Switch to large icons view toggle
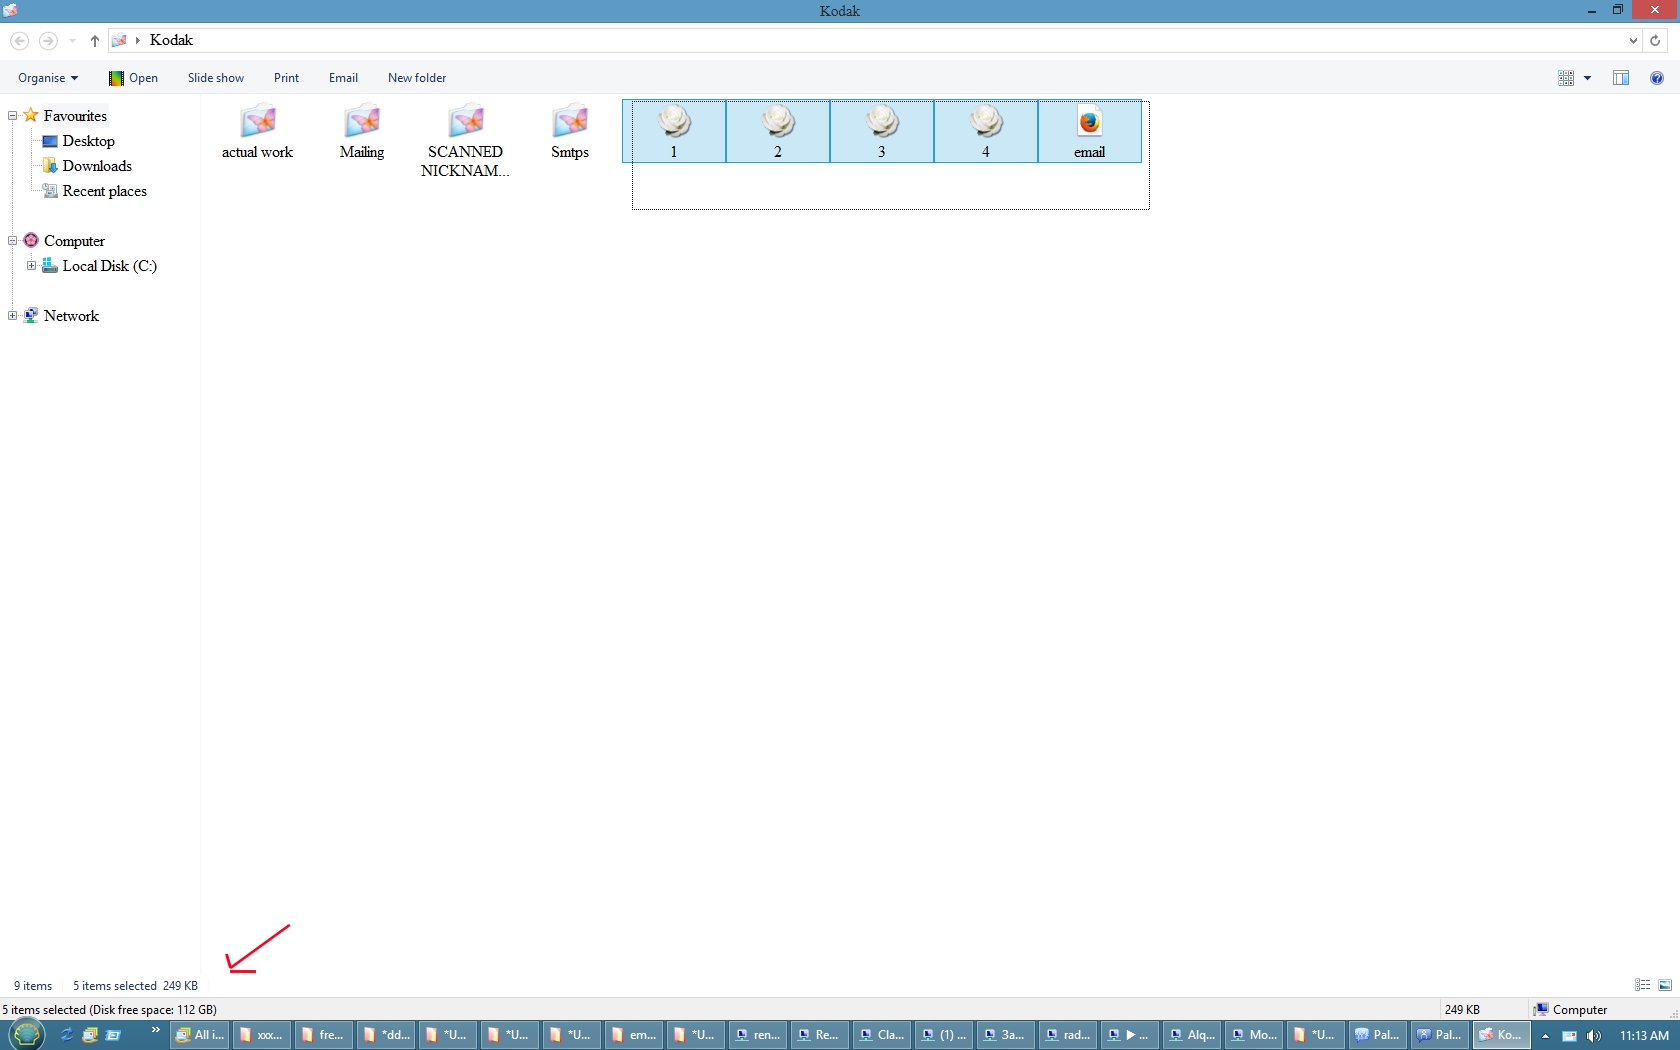 (1665, 985)
